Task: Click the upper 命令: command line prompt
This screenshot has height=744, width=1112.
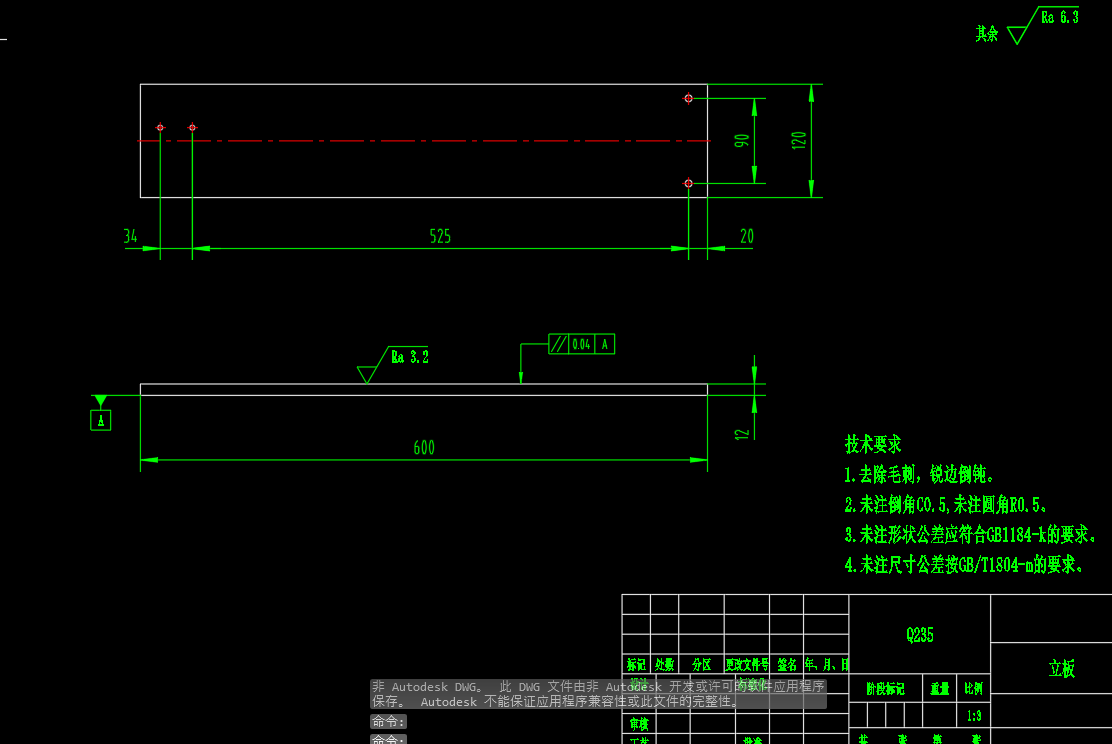Action: [x=388, y=721]
